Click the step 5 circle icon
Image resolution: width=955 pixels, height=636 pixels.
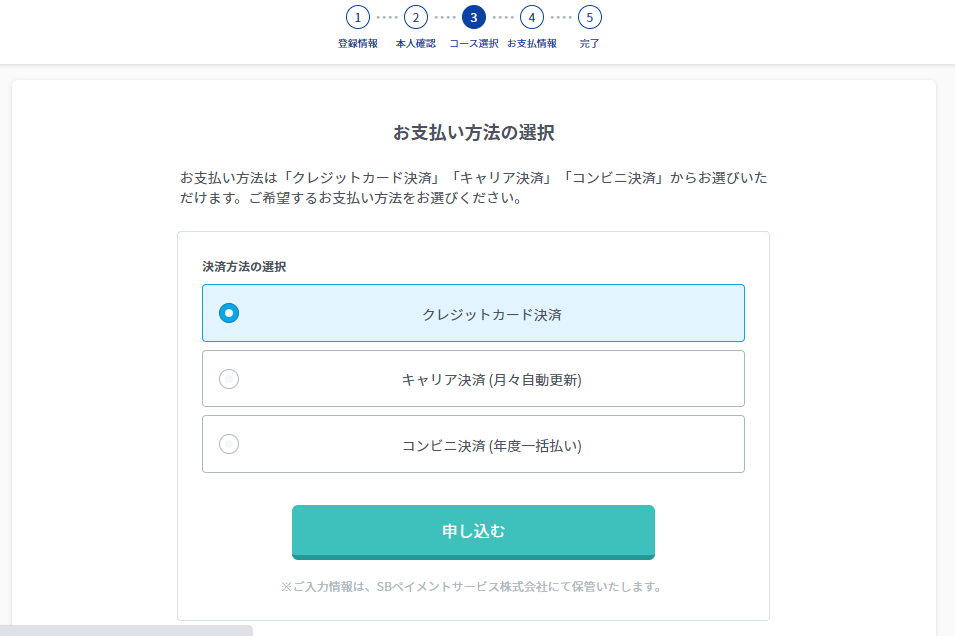(x=589, y=17)
